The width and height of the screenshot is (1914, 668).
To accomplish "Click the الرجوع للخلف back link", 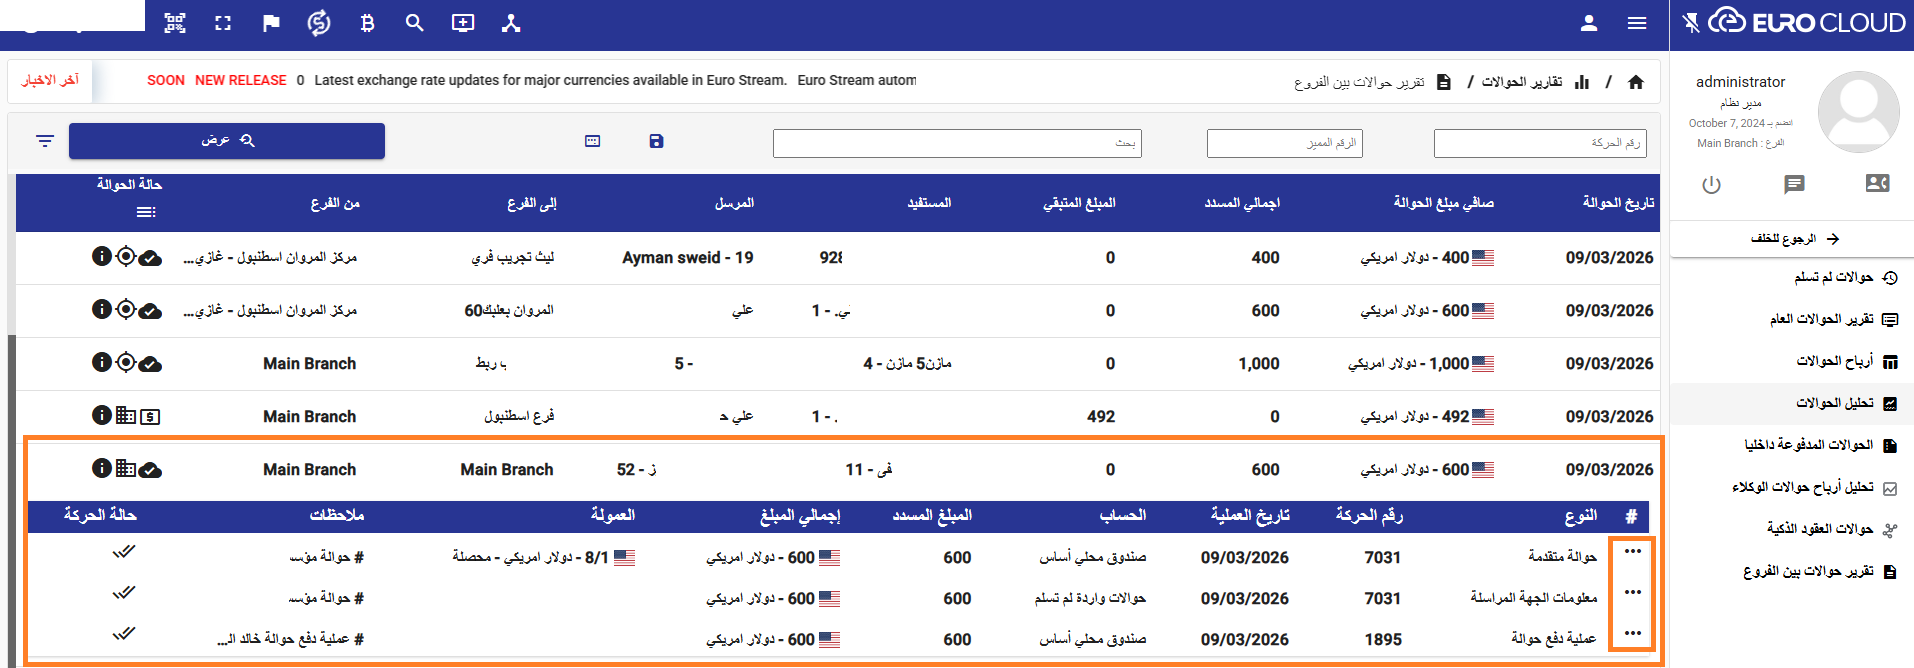I will tap(1795, 239).
